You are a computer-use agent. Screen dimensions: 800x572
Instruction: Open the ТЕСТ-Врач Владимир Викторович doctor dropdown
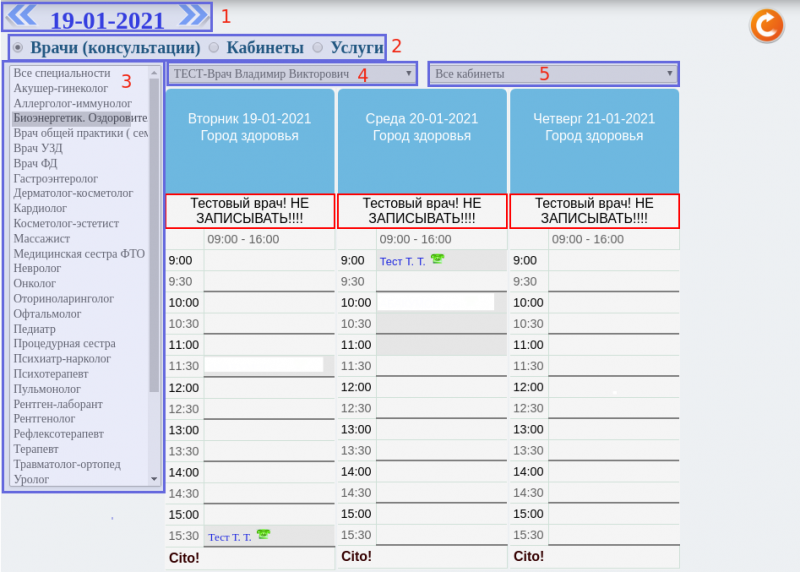292,74
